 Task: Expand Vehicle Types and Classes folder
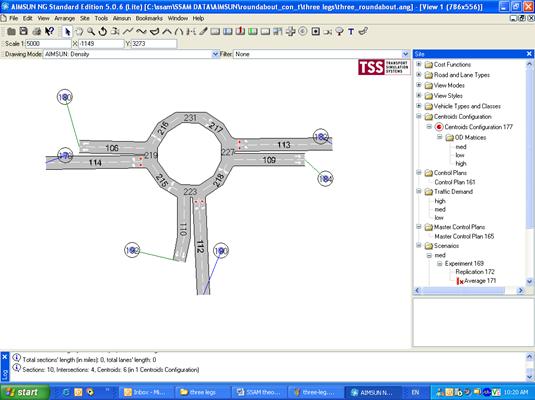(419, 106)
